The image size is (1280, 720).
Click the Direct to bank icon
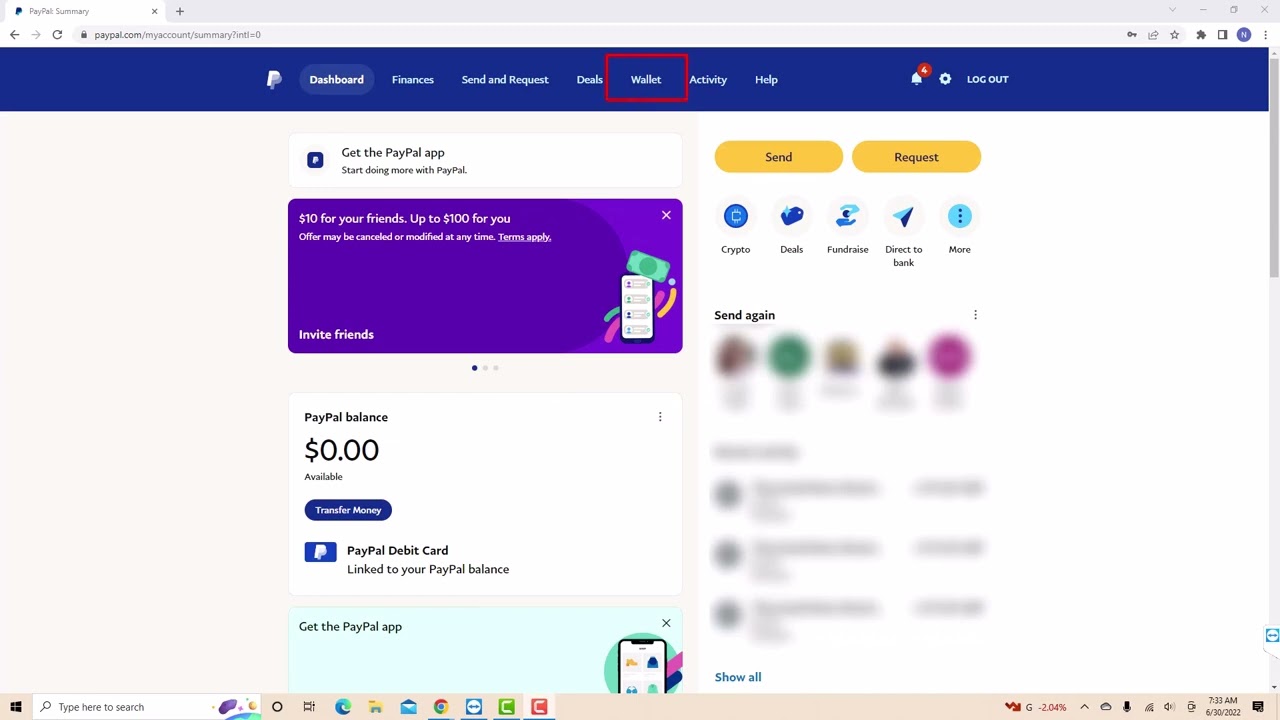[904, 216]
